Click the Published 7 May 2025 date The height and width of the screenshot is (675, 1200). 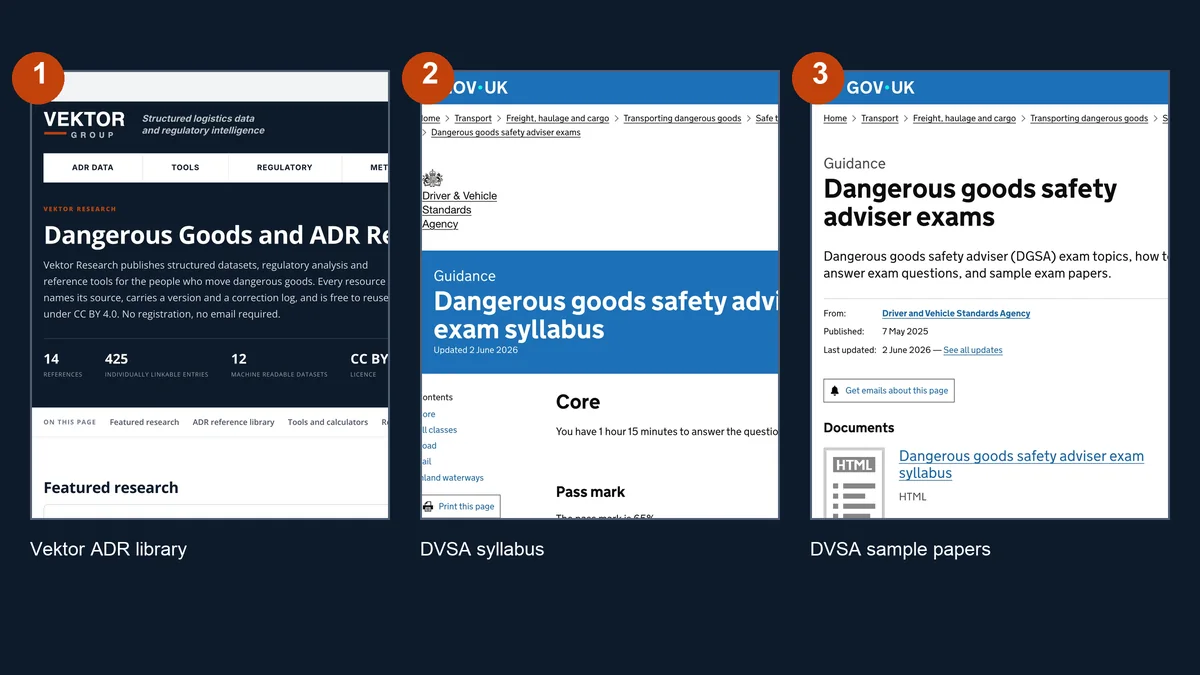[905, 332]
